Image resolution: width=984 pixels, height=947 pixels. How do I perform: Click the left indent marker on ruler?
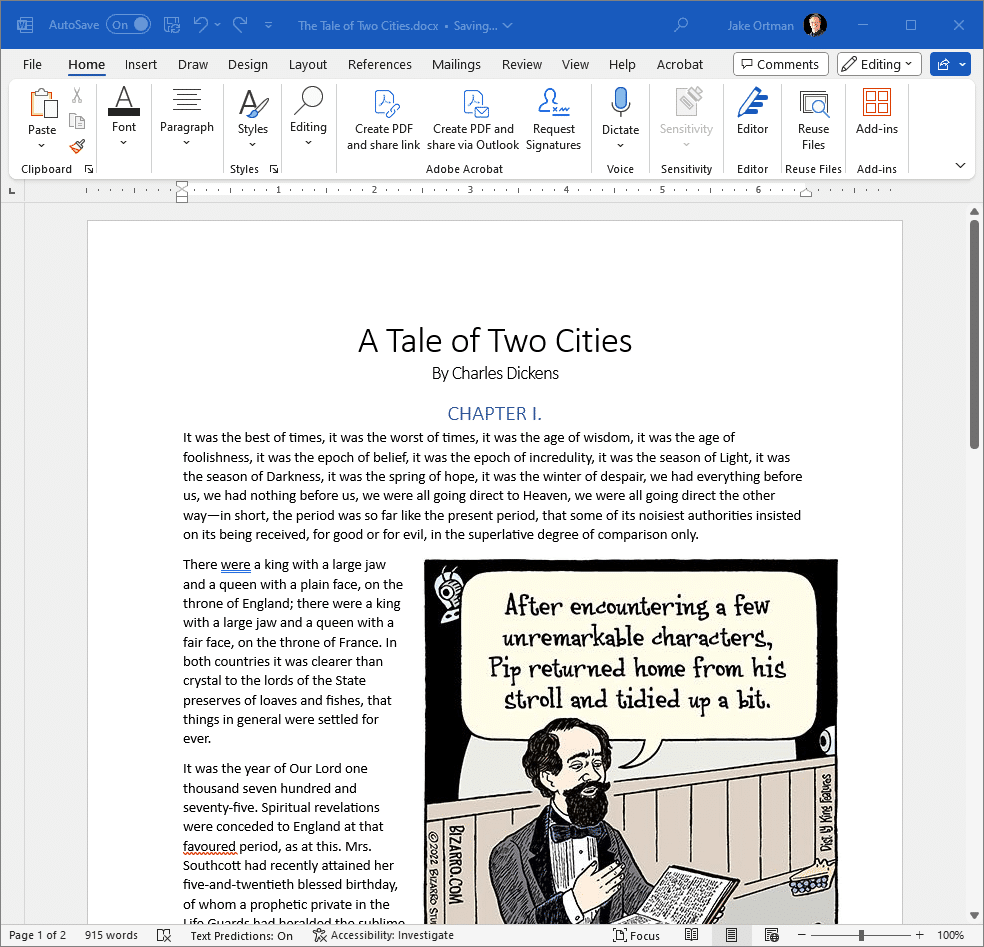[x=182, y=192]
